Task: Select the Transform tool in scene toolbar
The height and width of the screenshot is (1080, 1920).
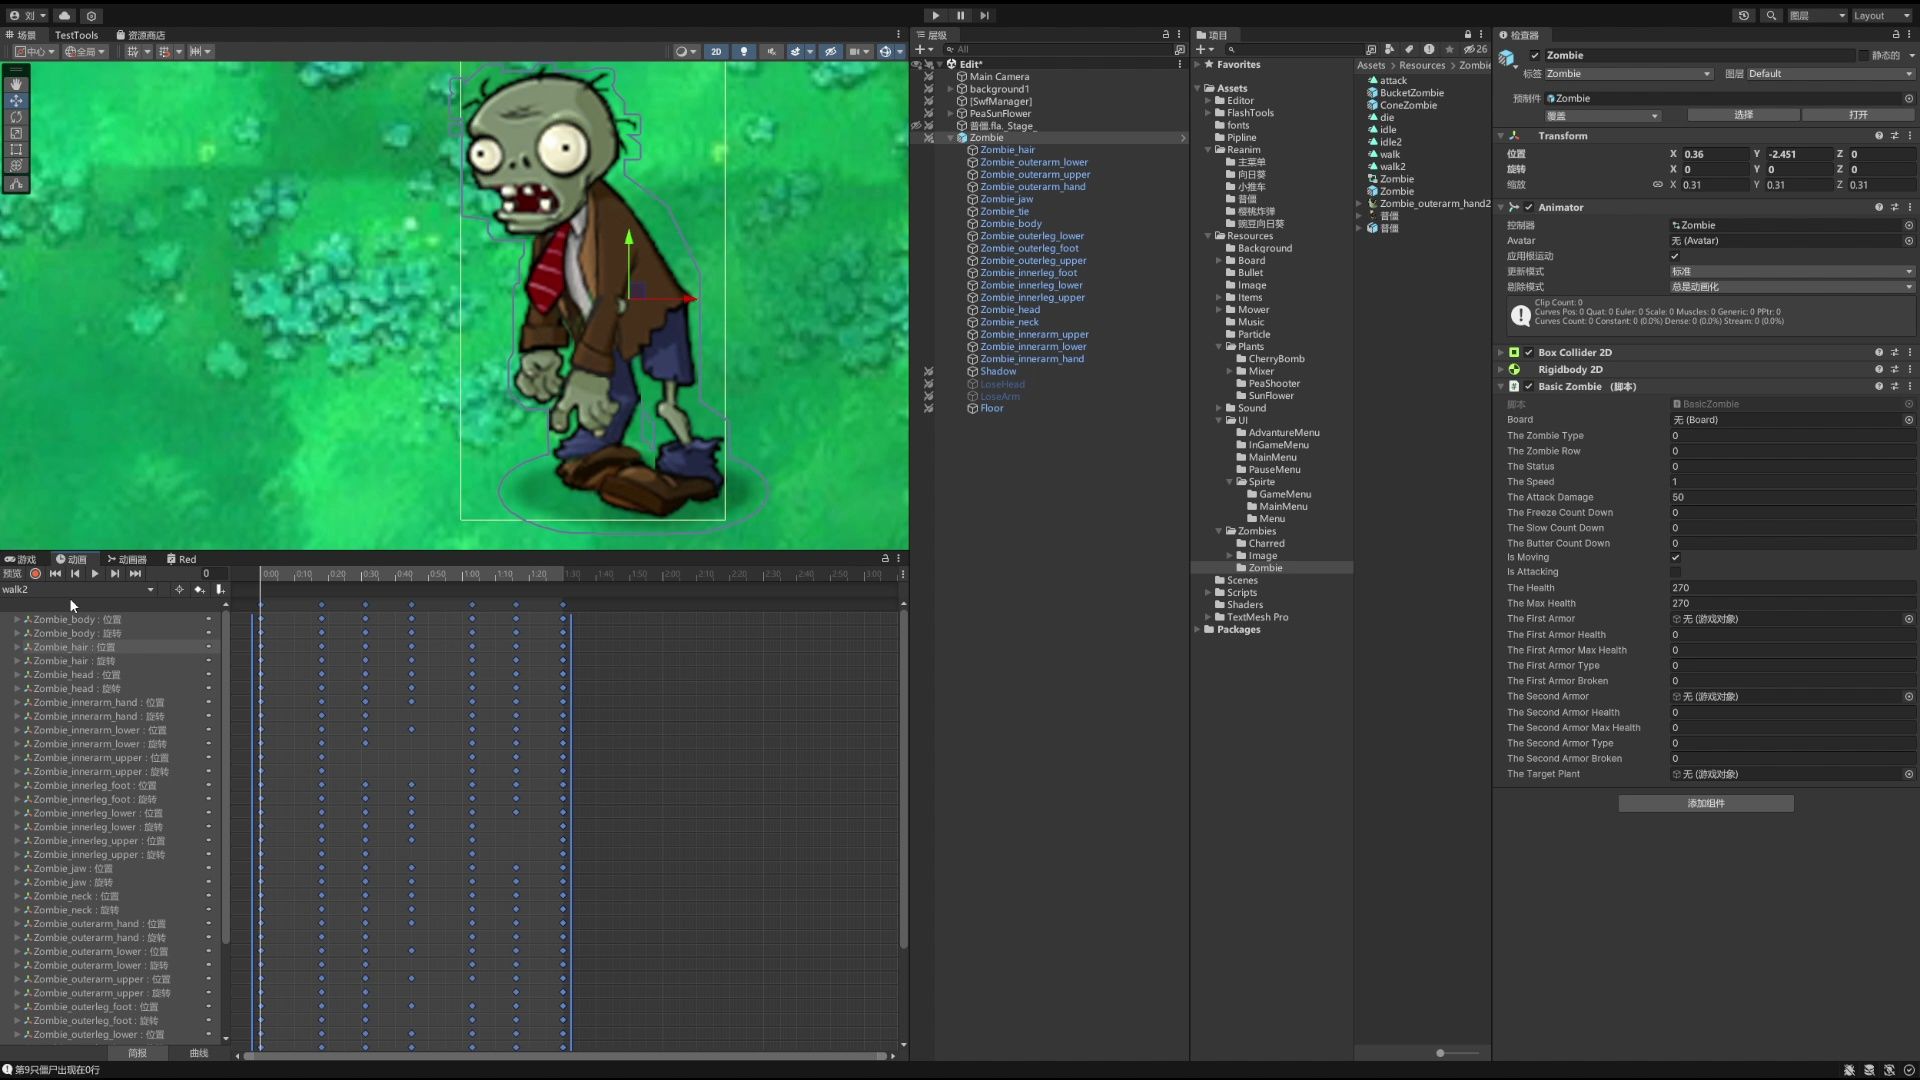Action: pyautogui.click(x=16, y=165)
